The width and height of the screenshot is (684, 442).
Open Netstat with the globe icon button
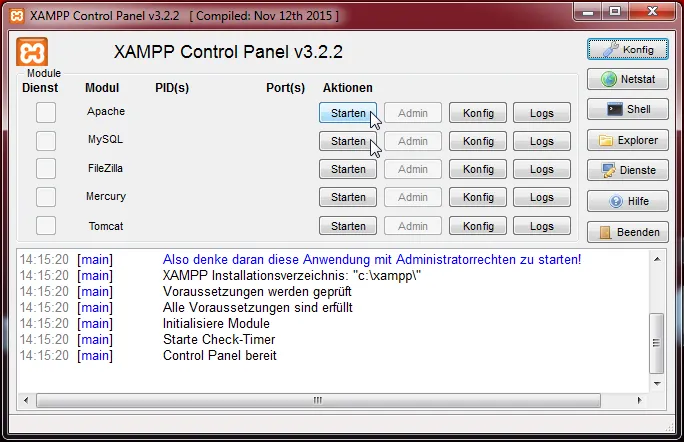(x=627, y=79)
